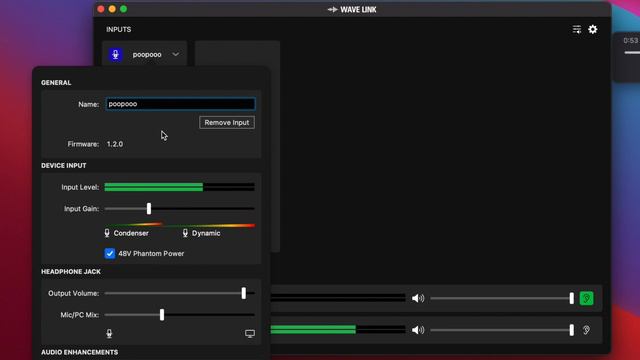Click the Input Level meter bar
This screenshot has height=360, width=640.
[x=180, y=187]
